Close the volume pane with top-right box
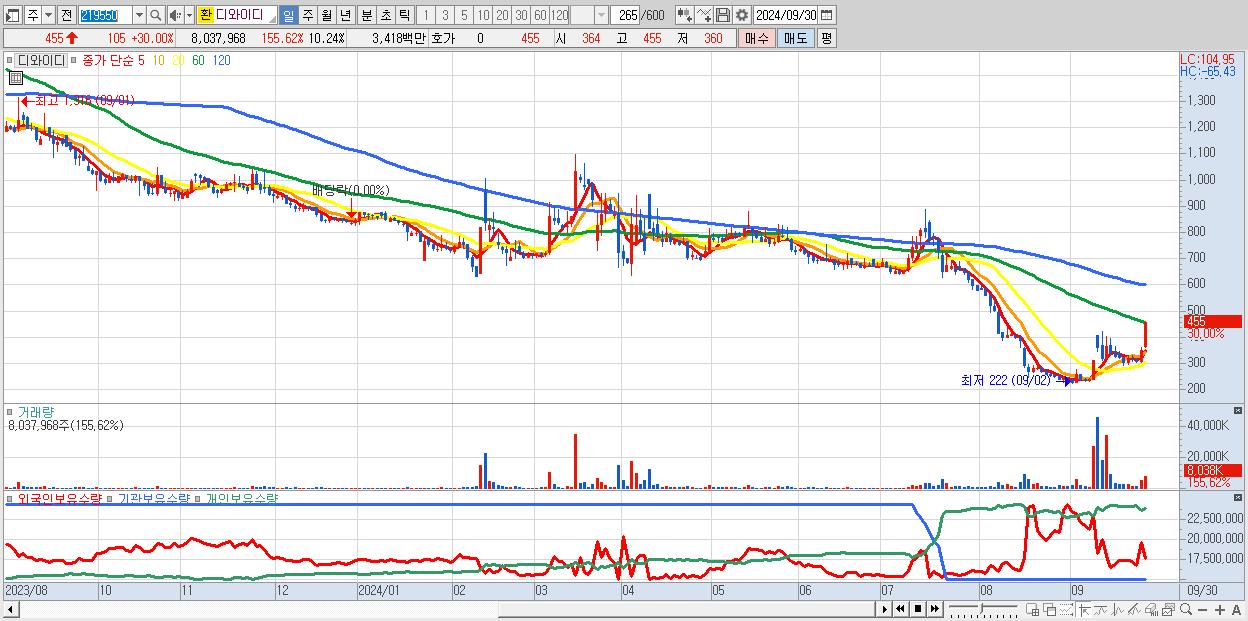1248x621 pixels. (x=1240, y=411)
